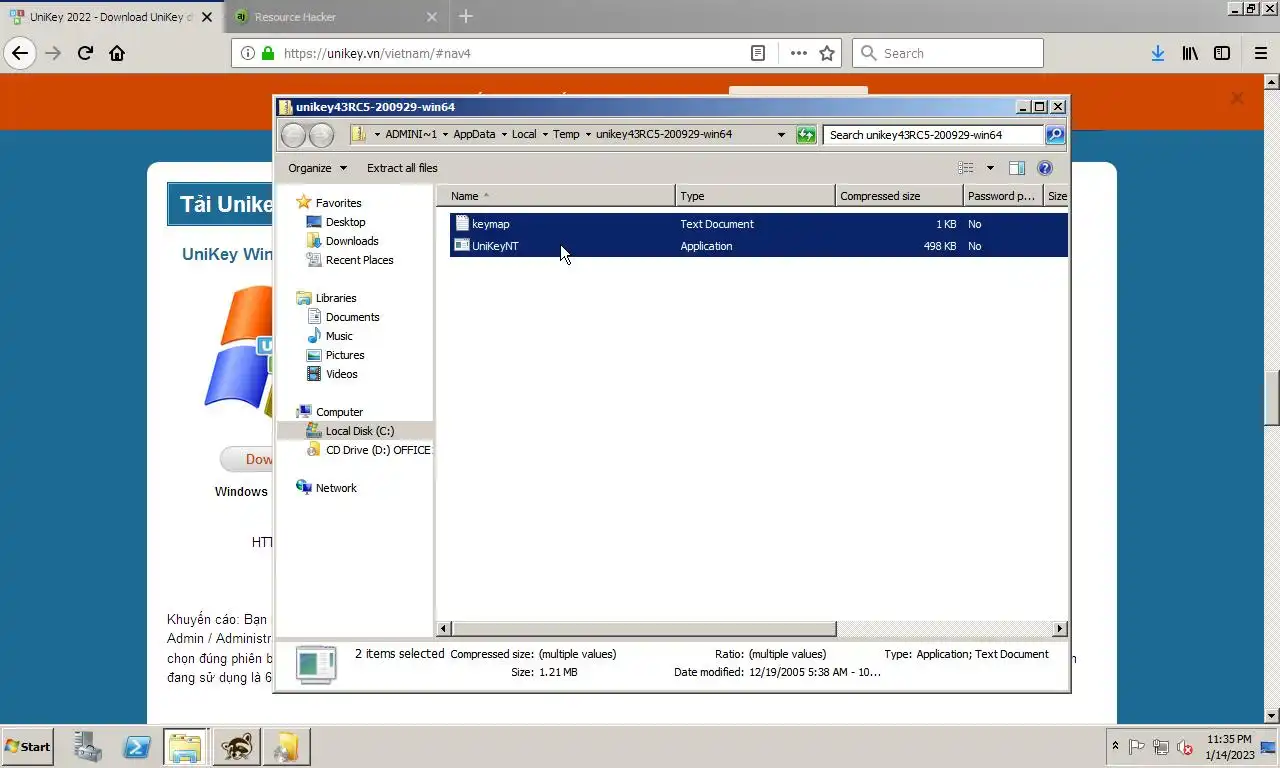The height and width of the screenshot is (768, 1280).
Task: Open Downloads in the navigation pane
Action: click(x=351, y=241)
